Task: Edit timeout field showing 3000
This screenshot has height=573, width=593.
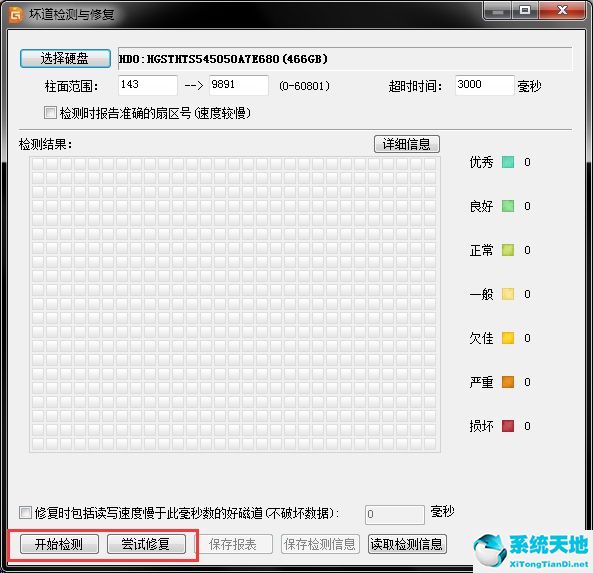Action: tap(484, 85)
